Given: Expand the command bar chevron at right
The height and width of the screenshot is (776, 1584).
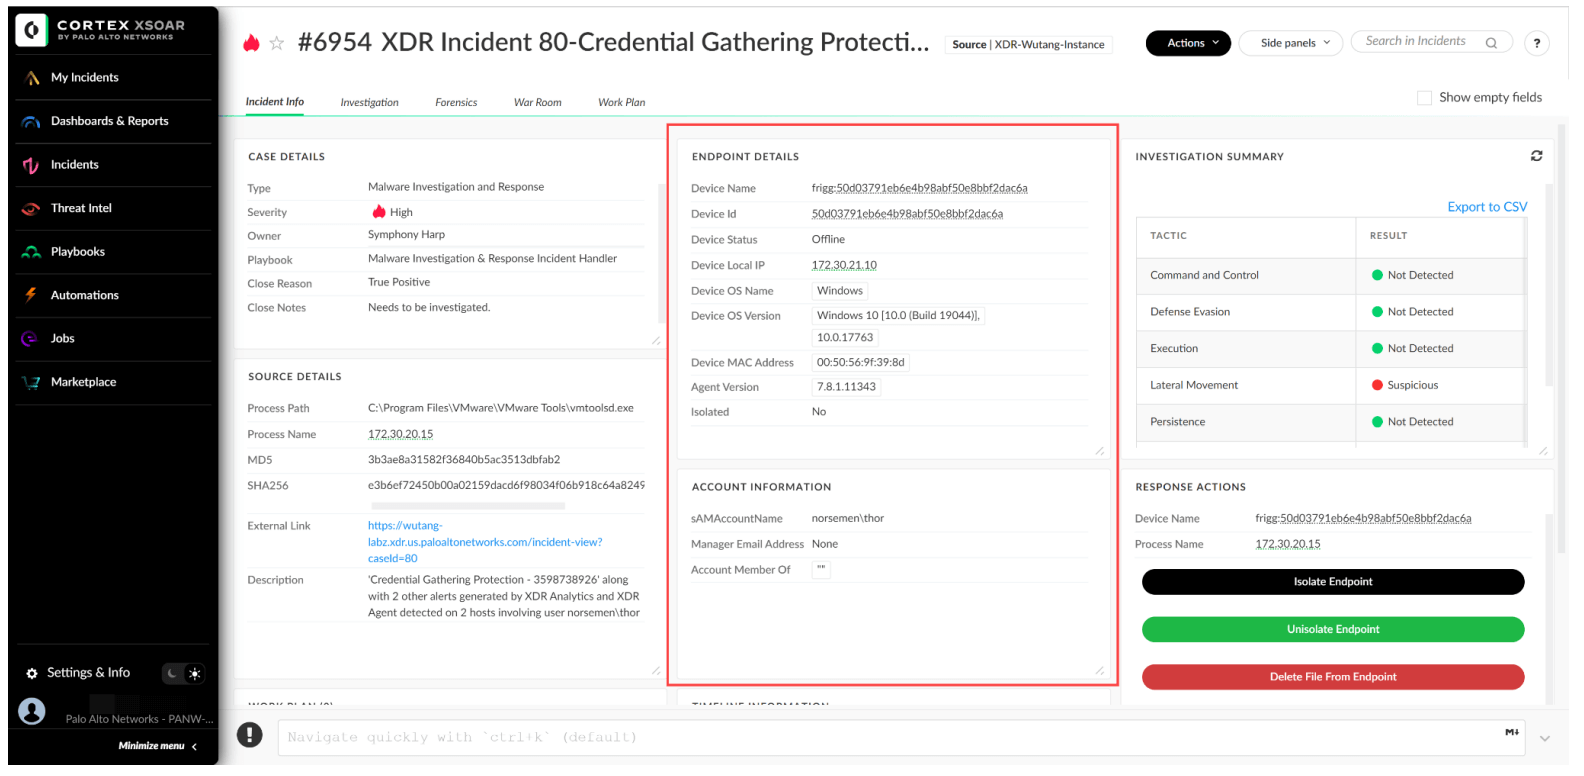Looking at the screenshot, I should (x=1545, y=739).
